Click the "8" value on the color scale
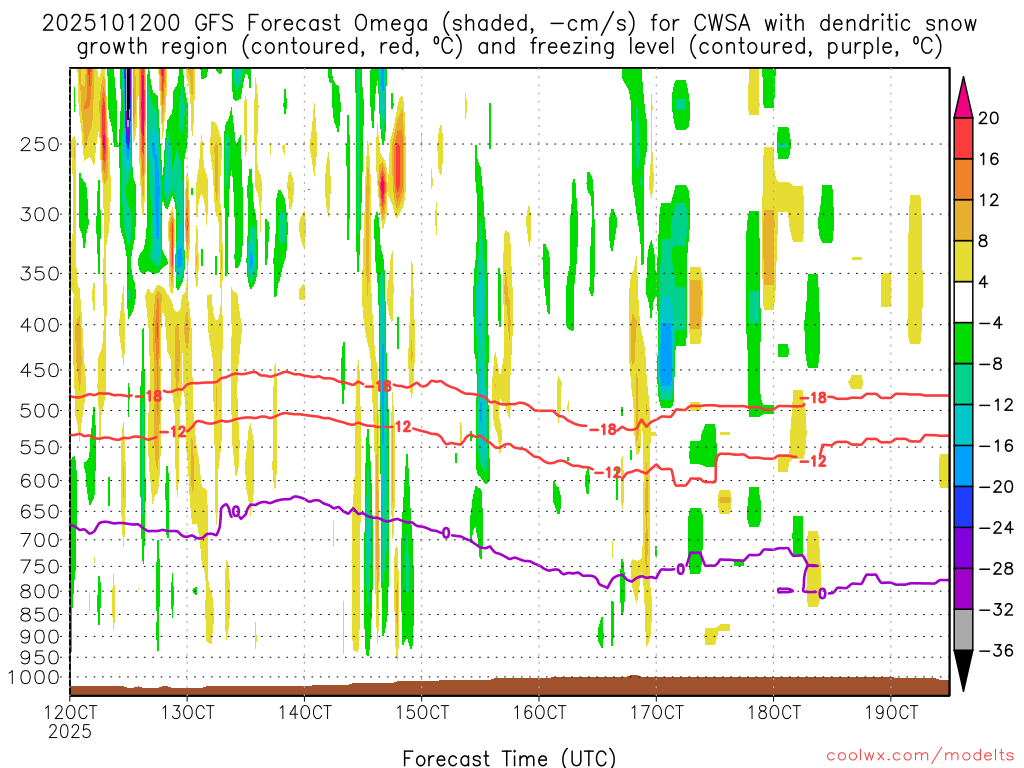The image size is (1024, 768). (x=984, y=241)
